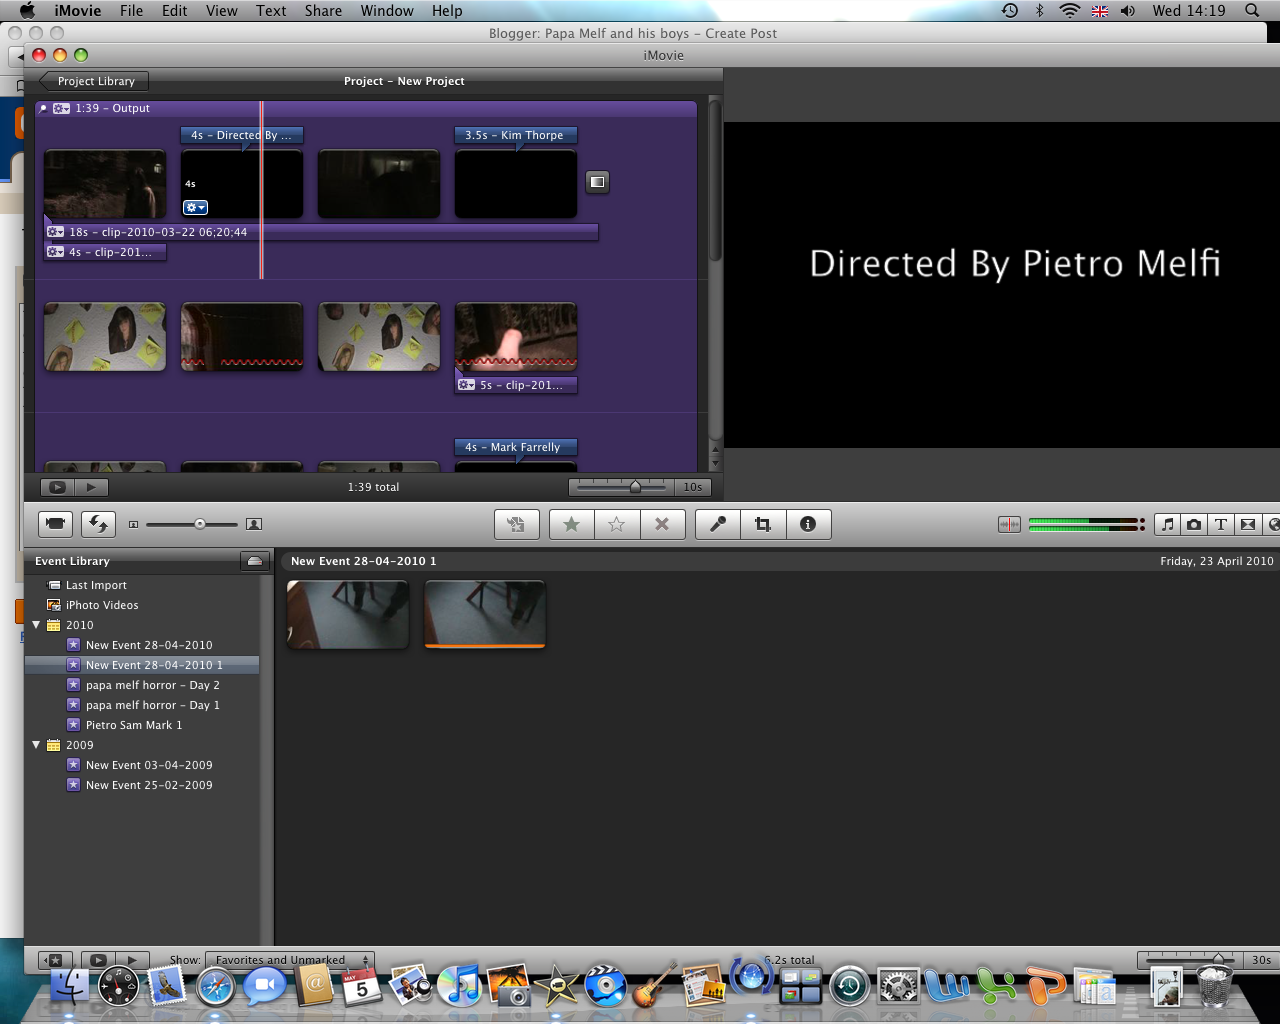The width and height of the screenshot is (1280, 1024).
Task: Open the Crop and Rotate tool
Action: tap(763, 524)
